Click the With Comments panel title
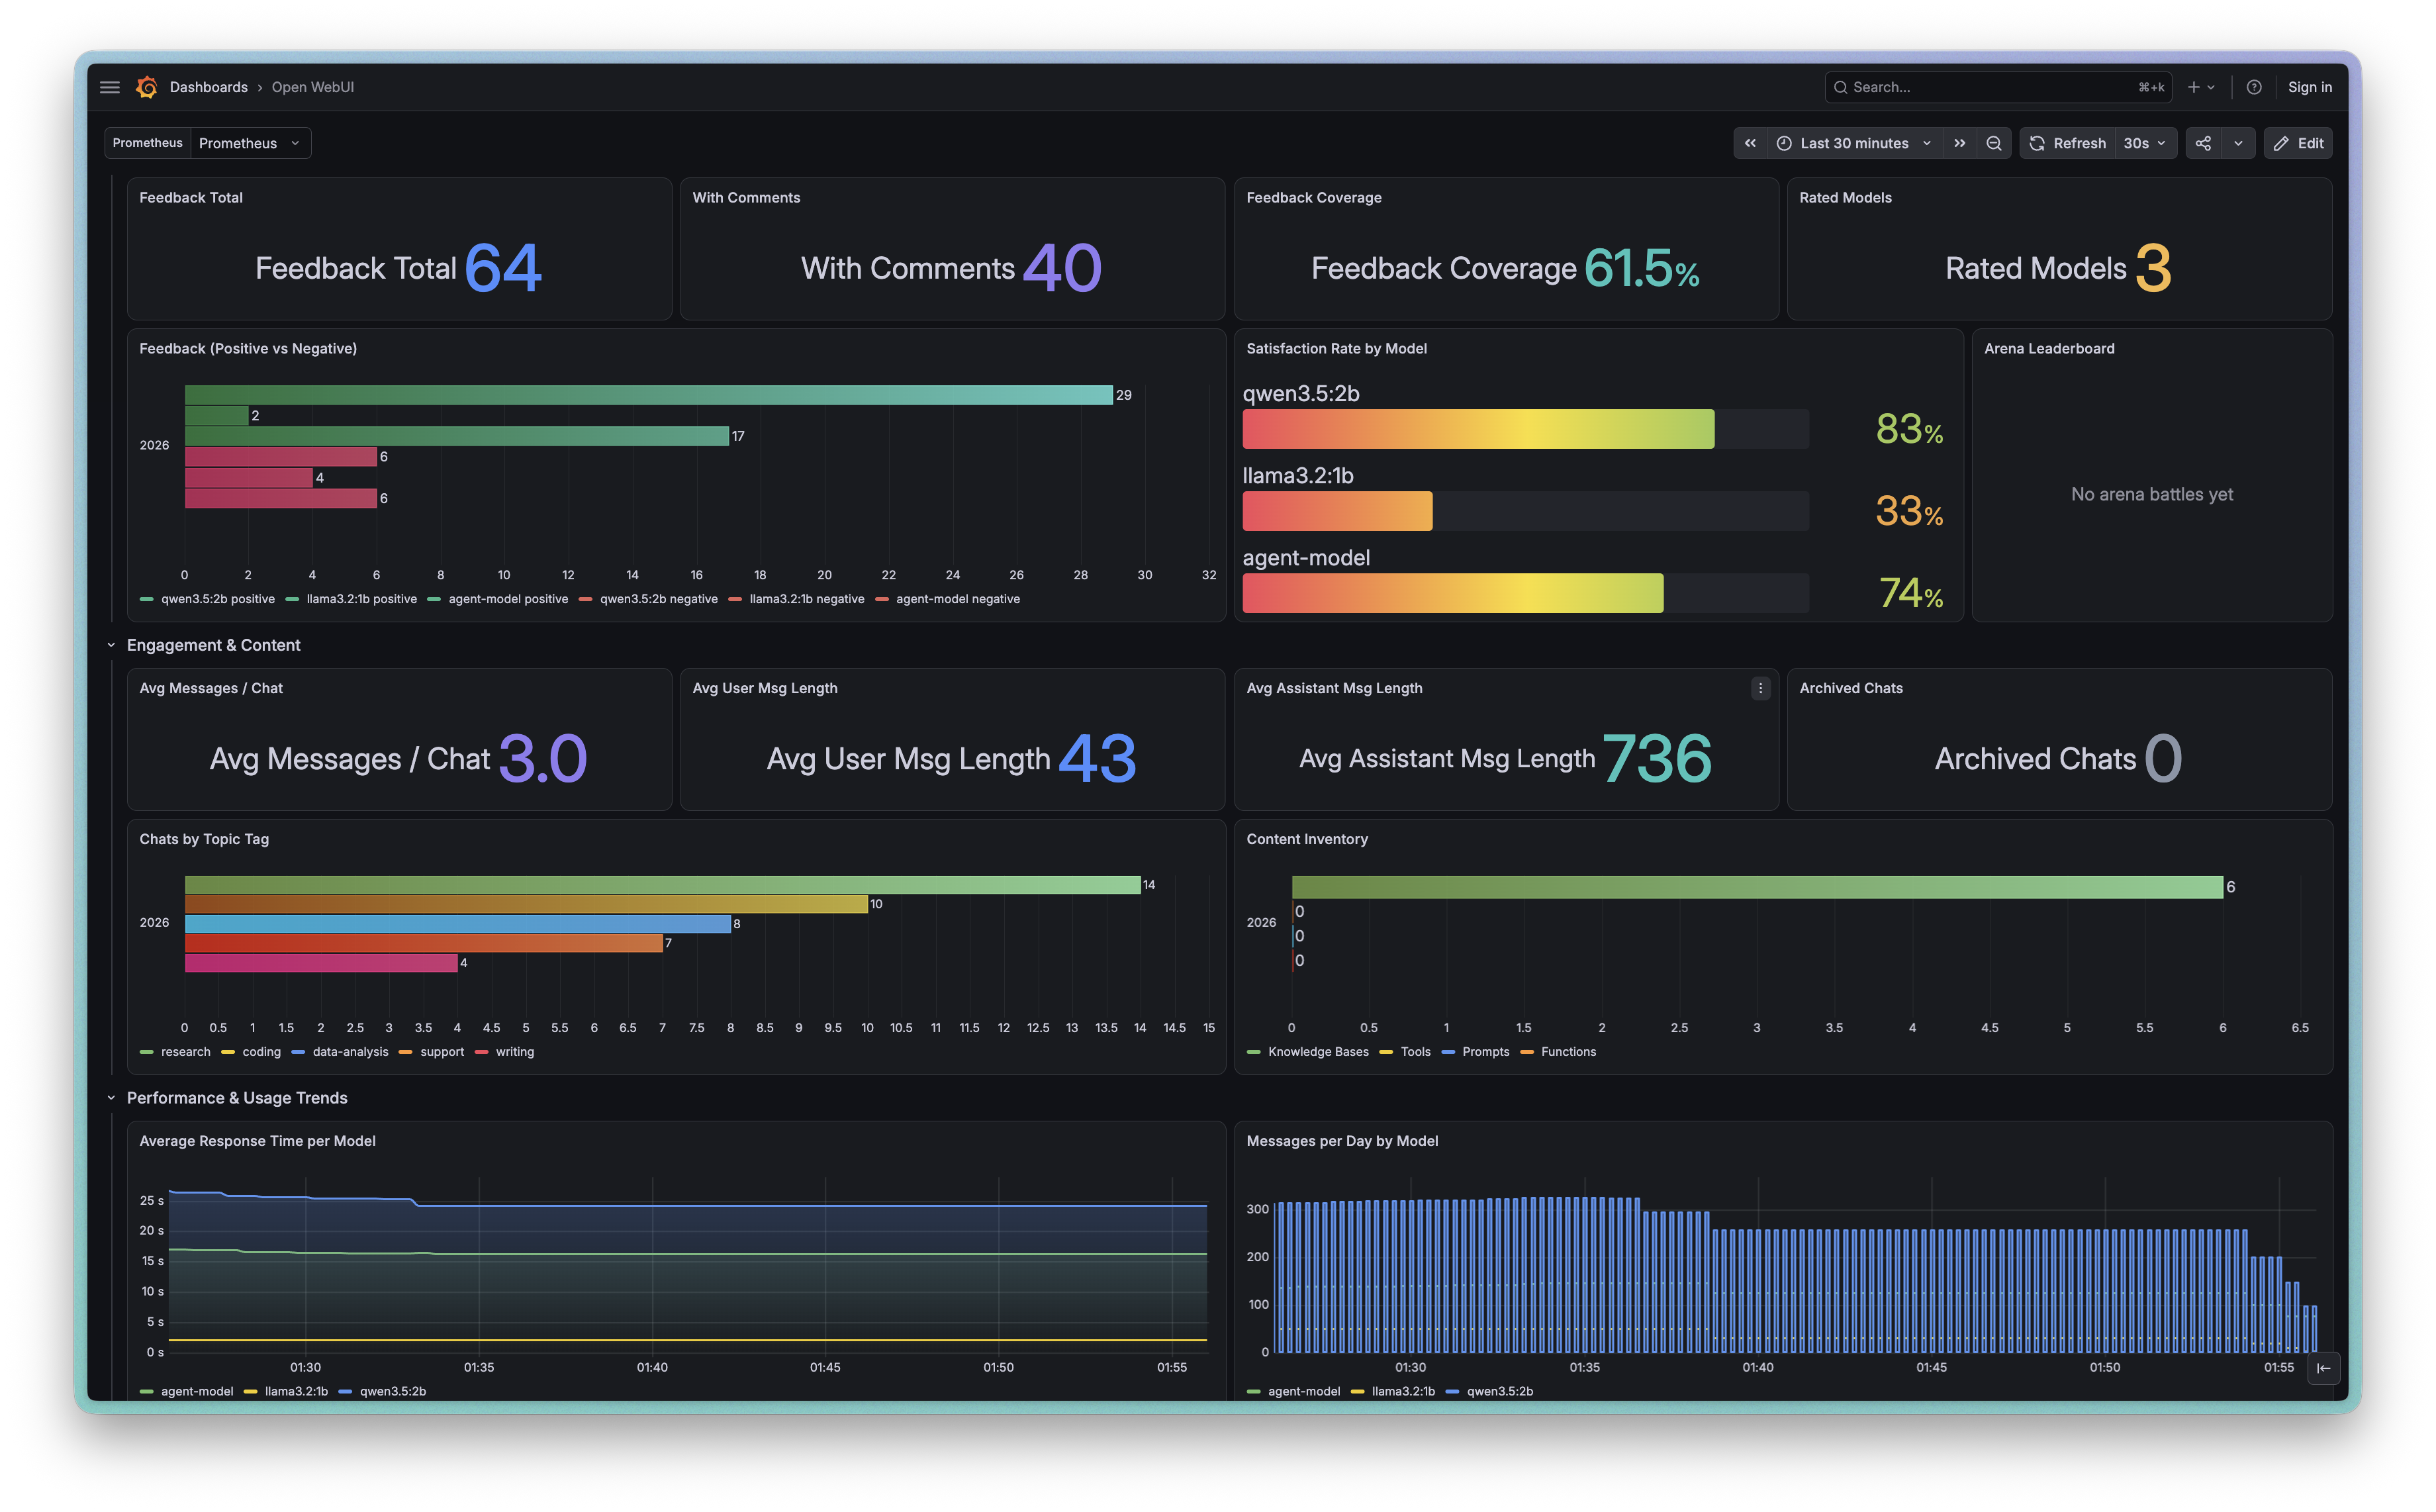Viewport: 2436px width, 1512px height. tap(746, 198)
